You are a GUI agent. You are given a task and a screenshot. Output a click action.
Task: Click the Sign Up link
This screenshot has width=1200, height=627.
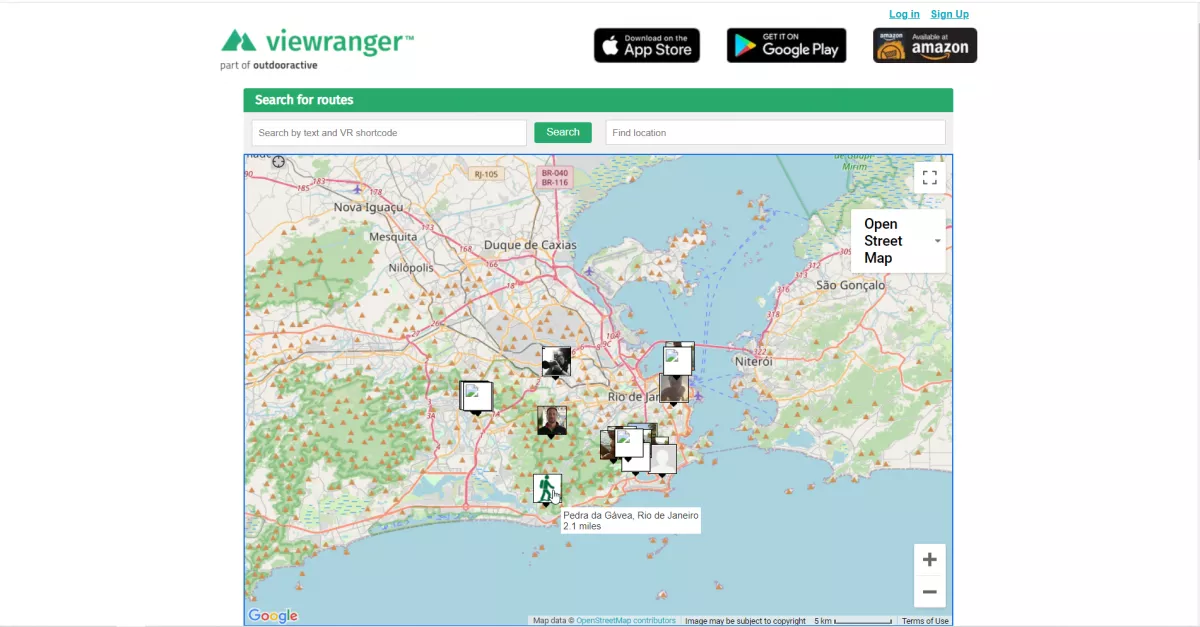[949, 14]
